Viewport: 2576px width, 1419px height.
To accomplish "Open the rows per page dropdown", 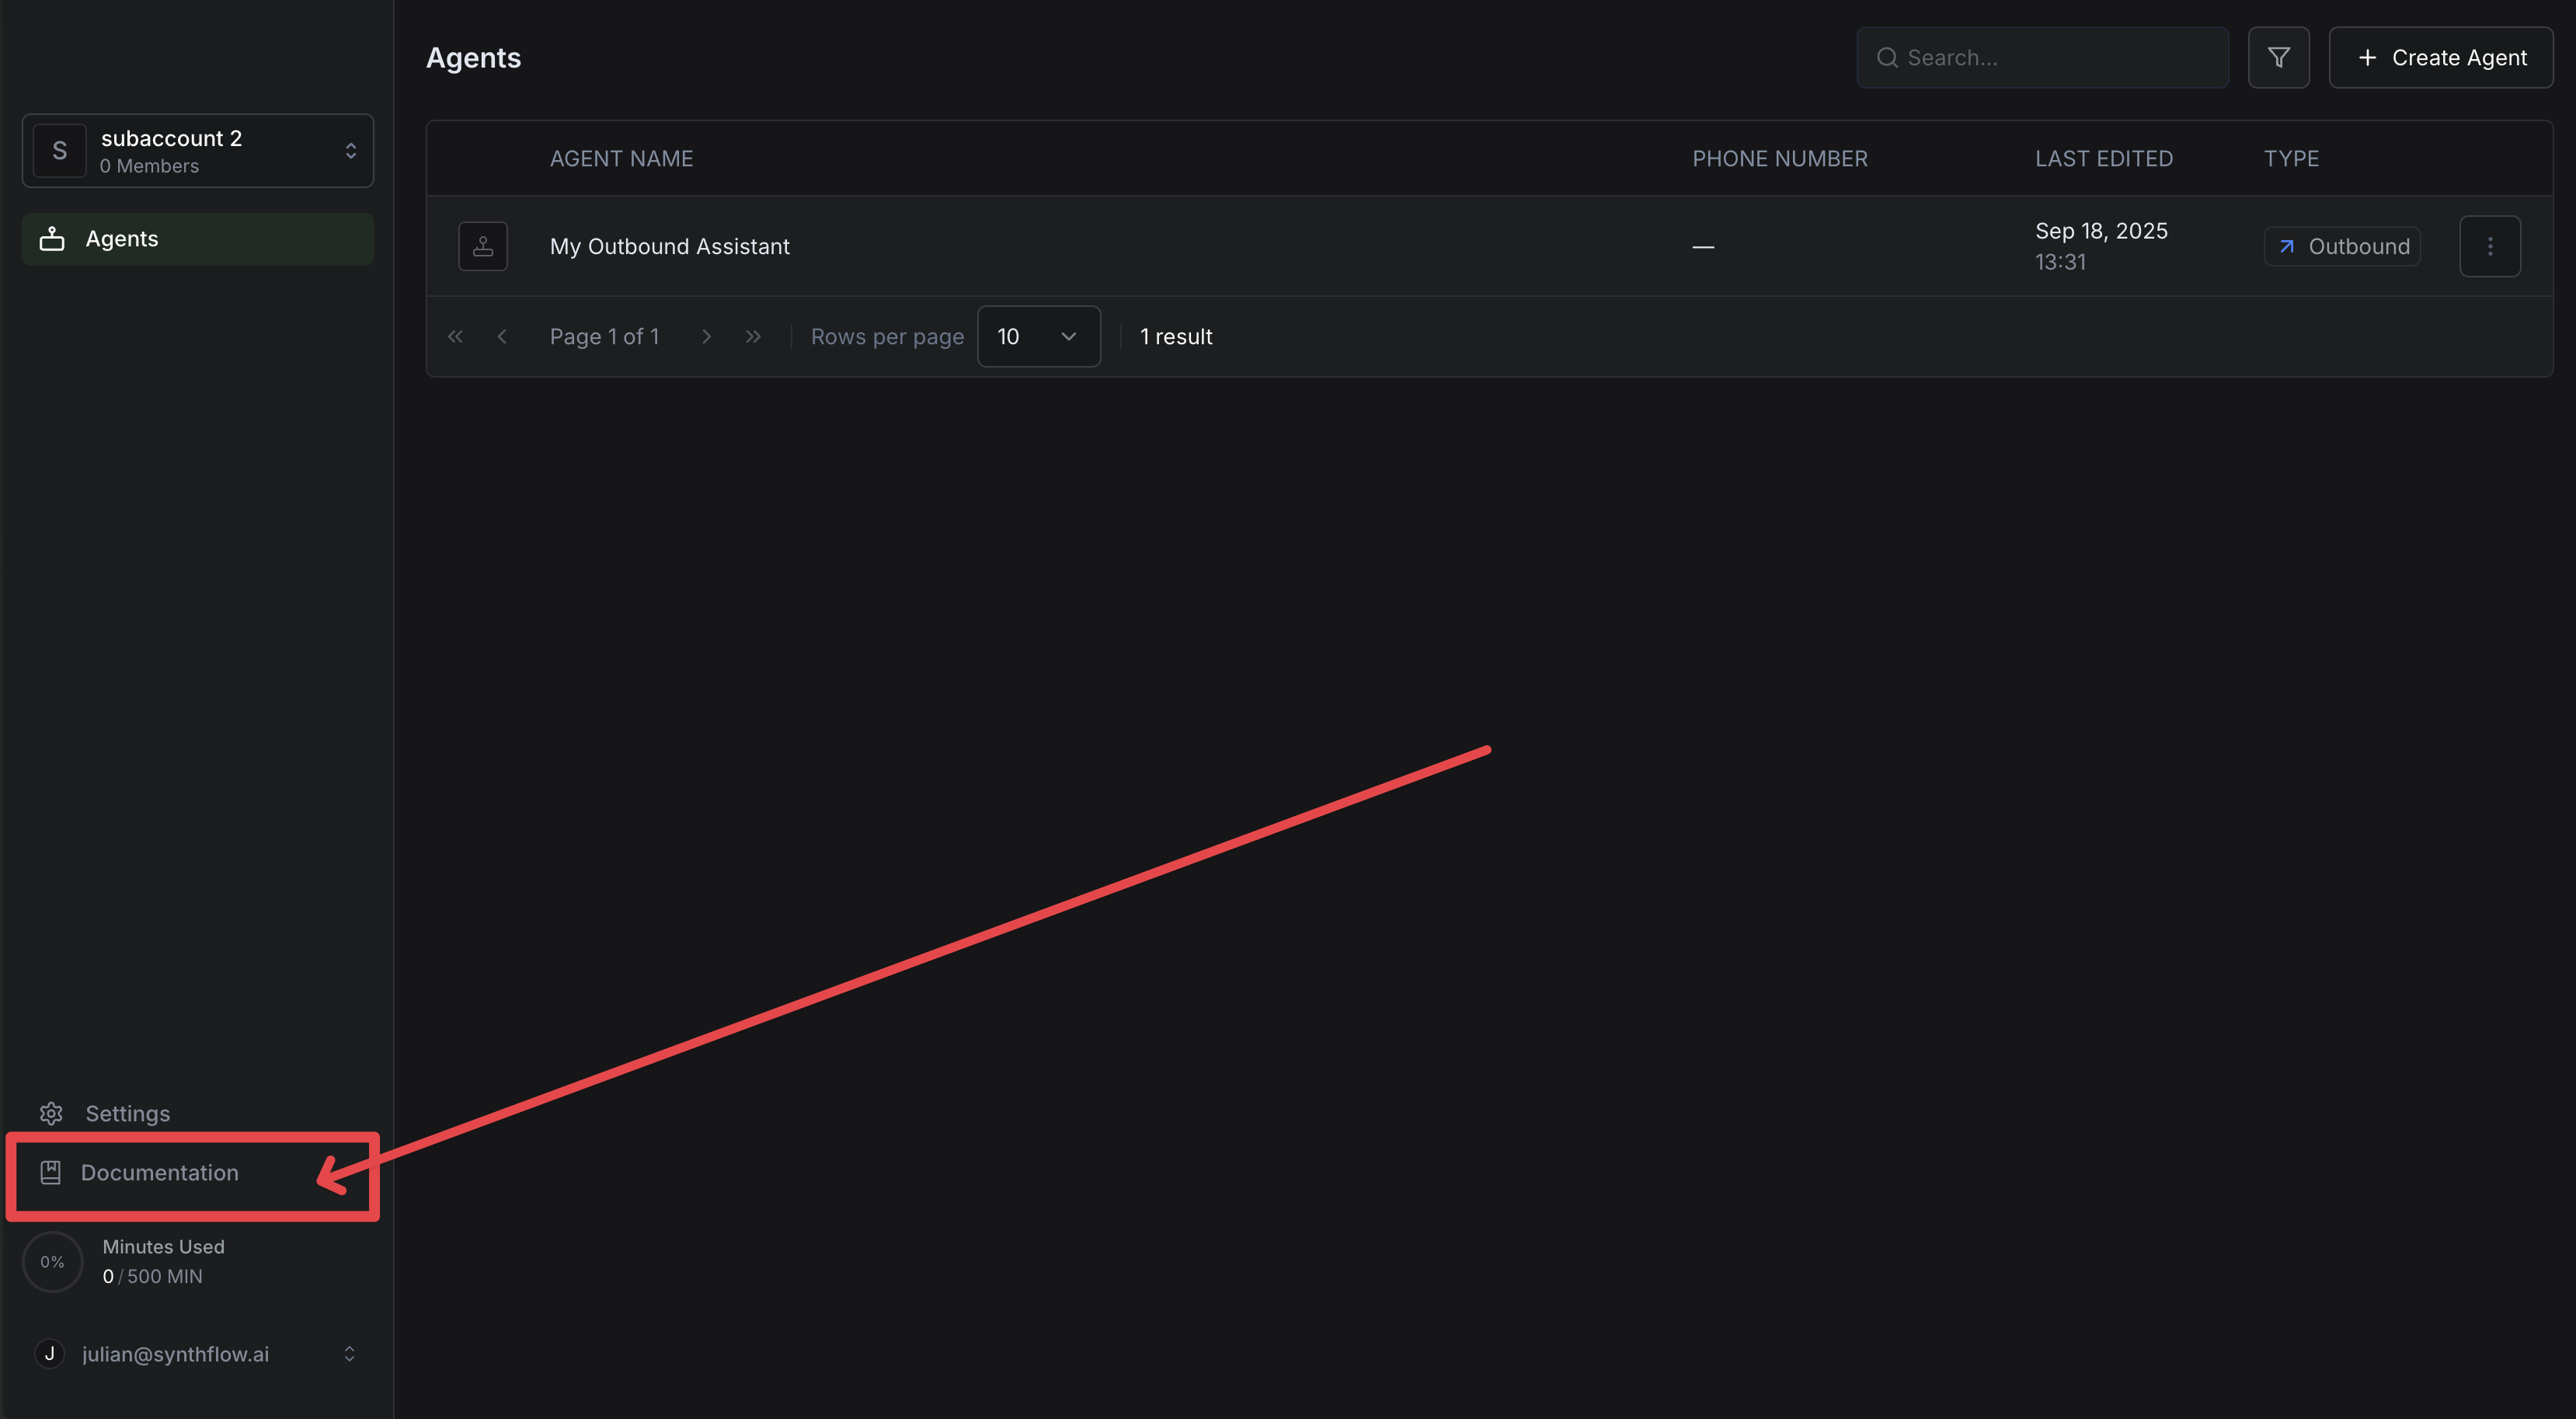I will tap(1039, 336).
